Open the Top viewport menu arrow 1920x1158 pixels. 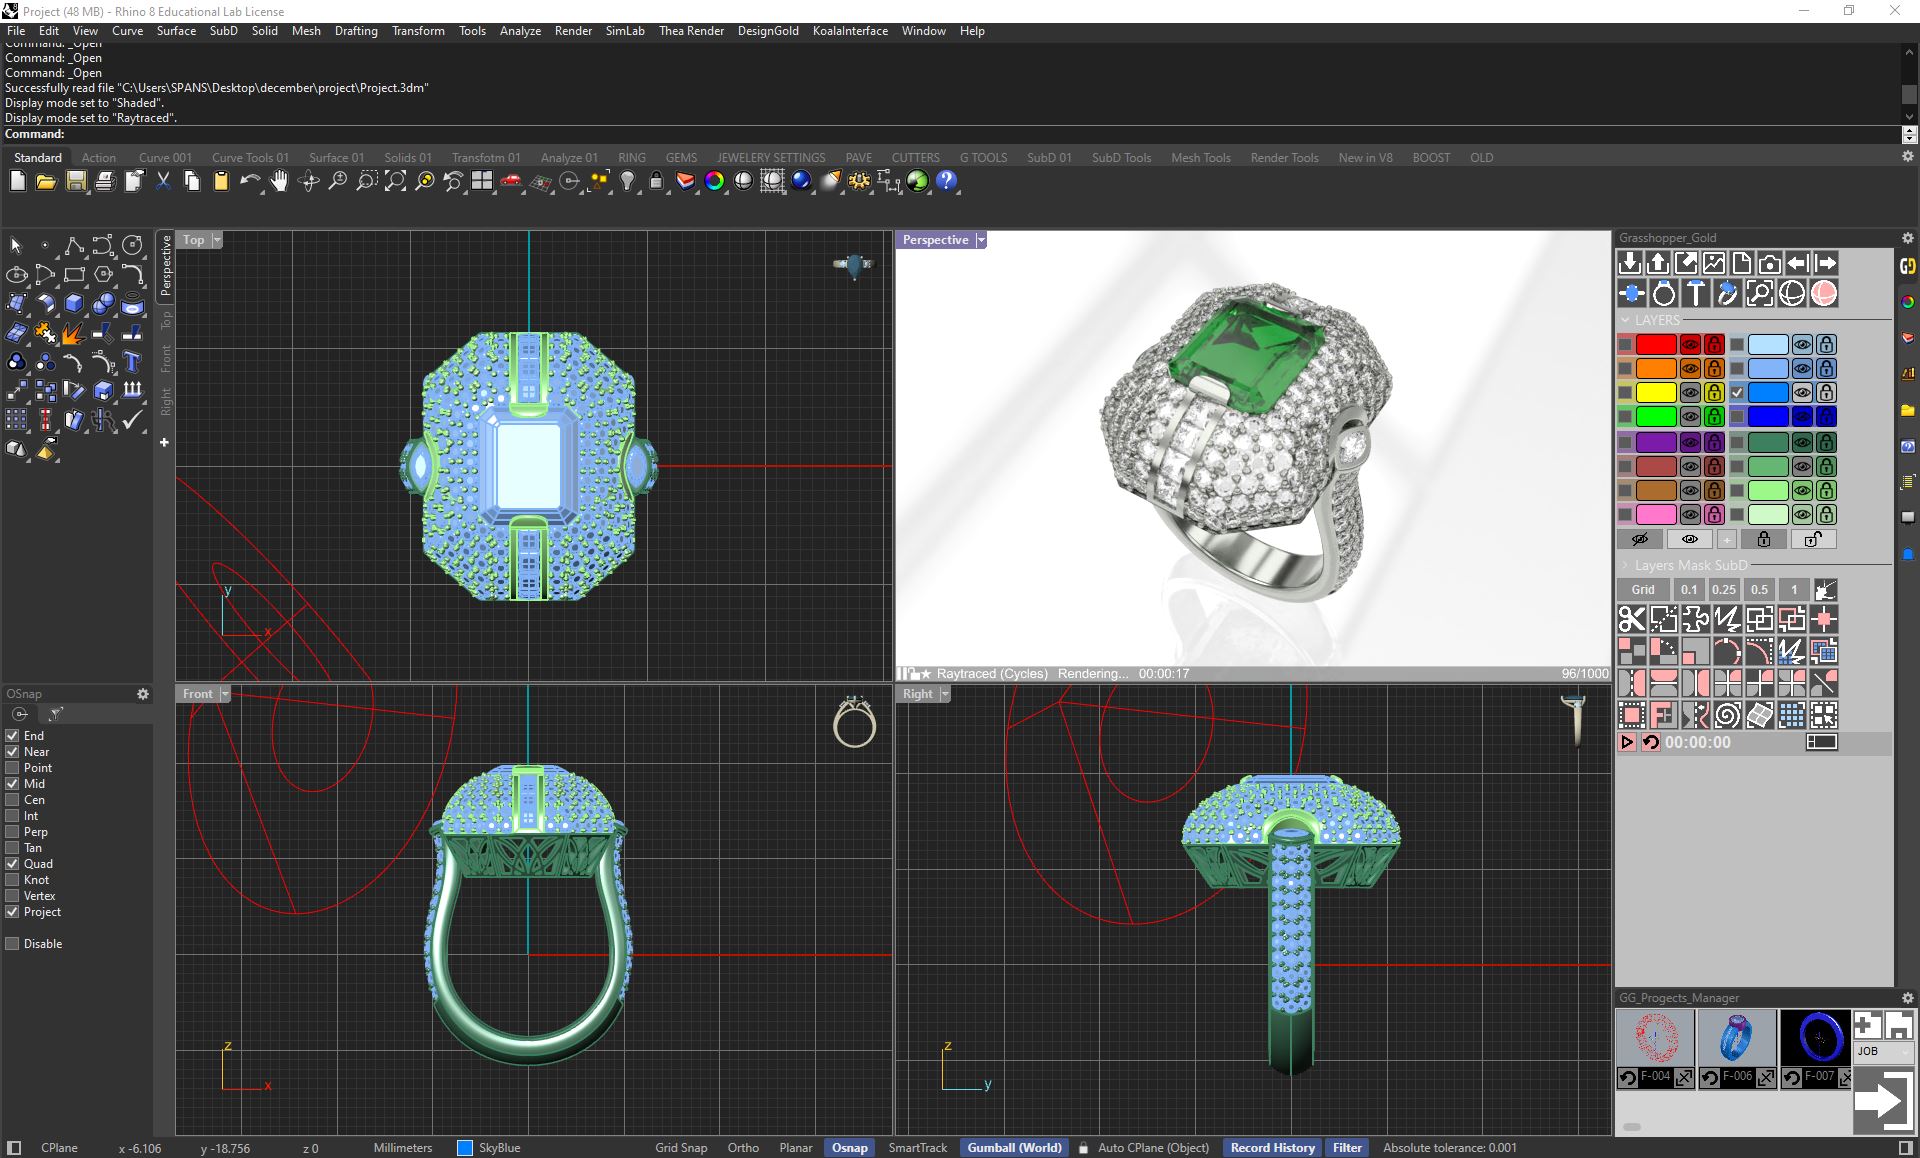(217, 240)
